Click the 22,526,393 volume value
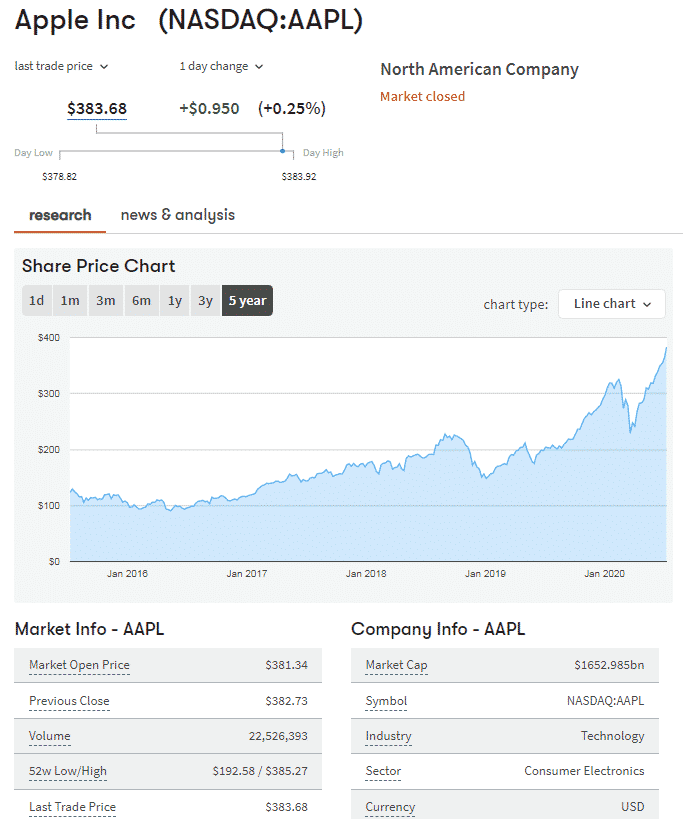Screen dimensions: 683x819 click(x=278, y=736)
